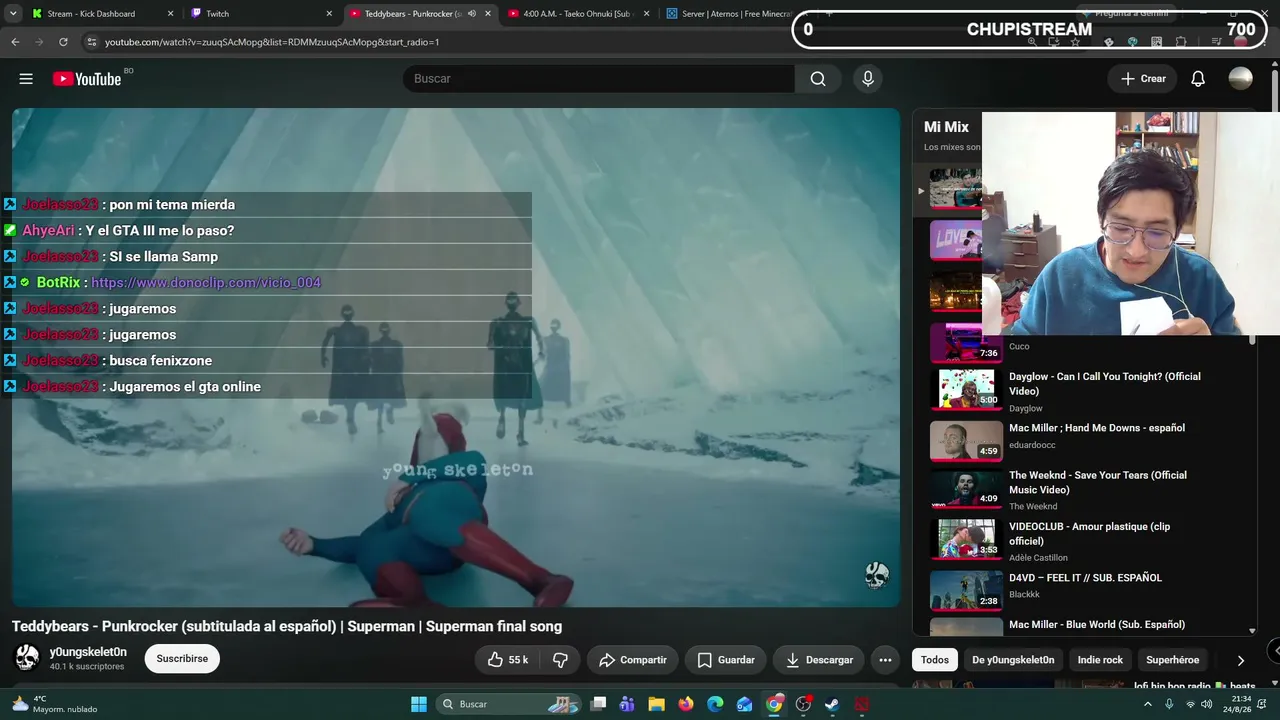The image size is (1280, 720).
Task: Open the browser tab search dropdown
Action: point(13,14)
